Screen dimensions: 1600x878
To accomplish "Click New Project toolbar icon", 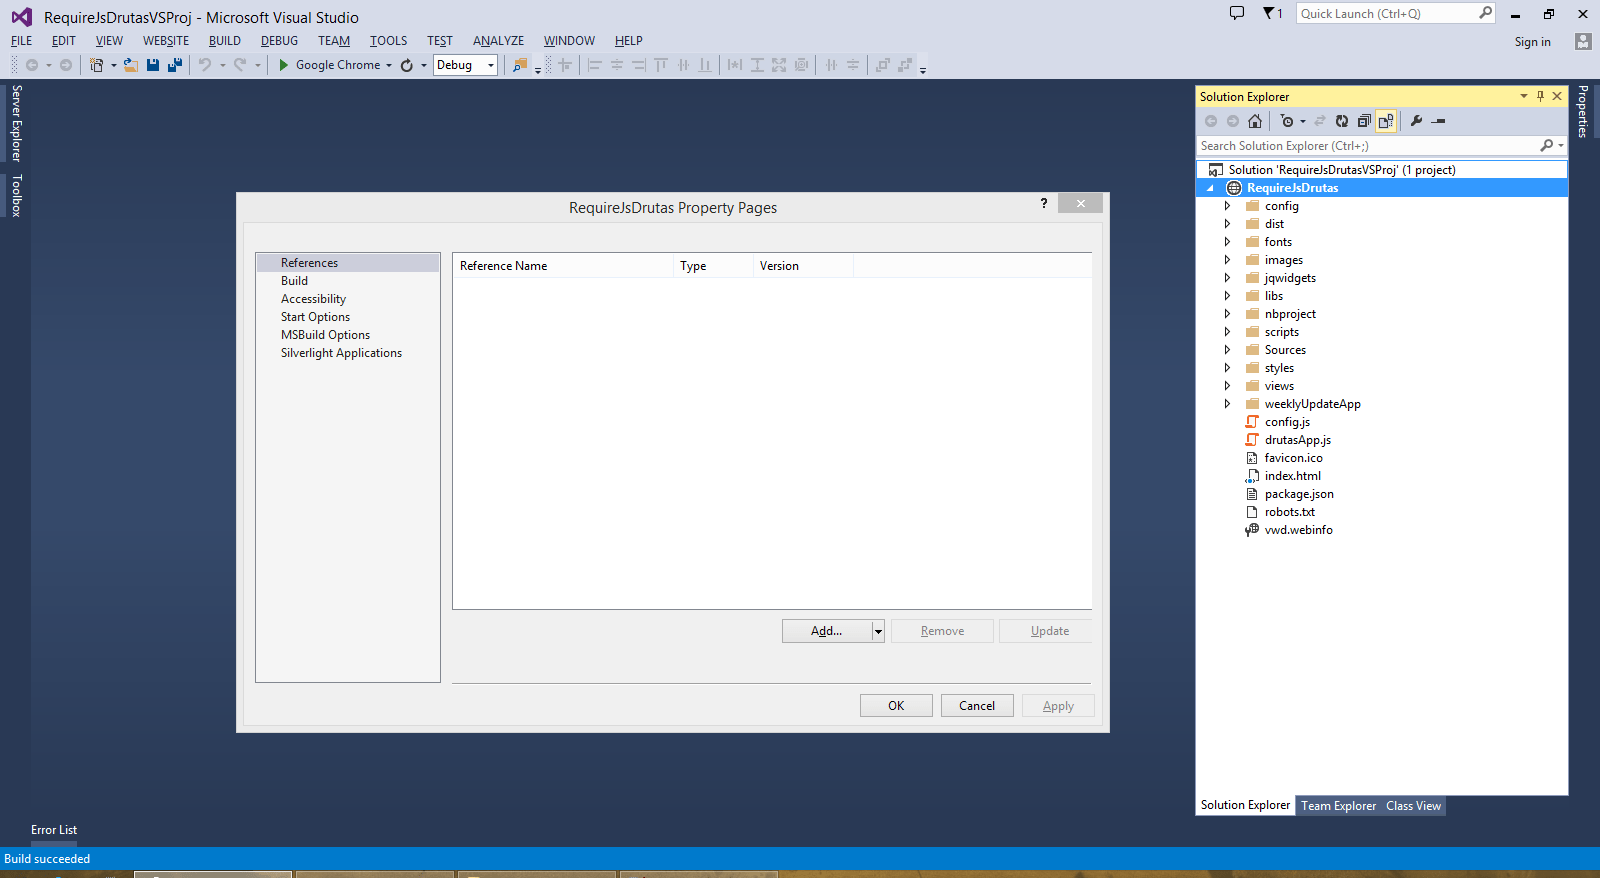I will [97, 65].
